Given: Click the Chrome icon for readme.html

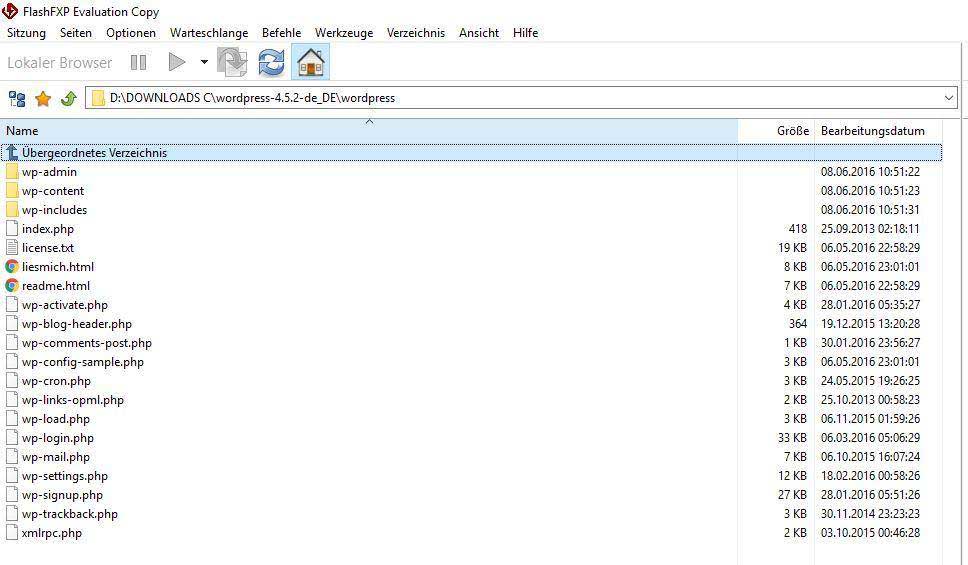Looking at the screenshot, I should (12, 286).
